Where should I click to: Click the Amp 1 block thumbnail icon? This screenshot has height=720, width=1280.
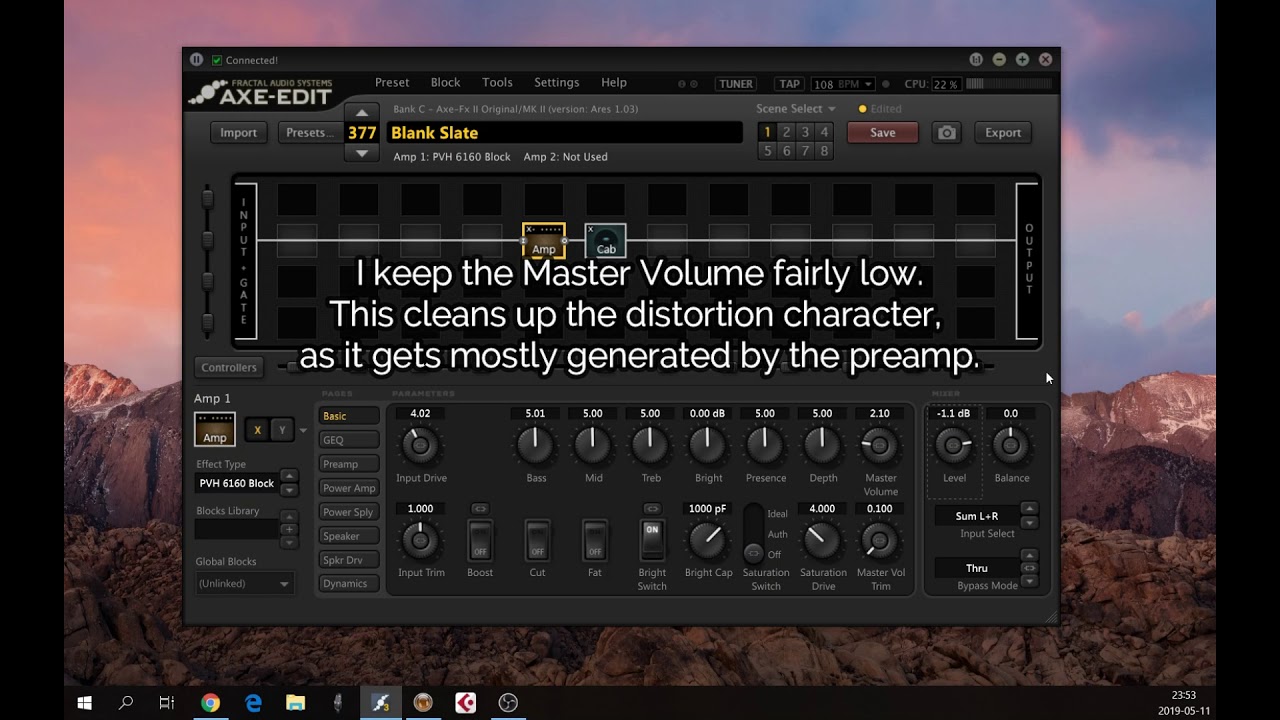point(215,430)
